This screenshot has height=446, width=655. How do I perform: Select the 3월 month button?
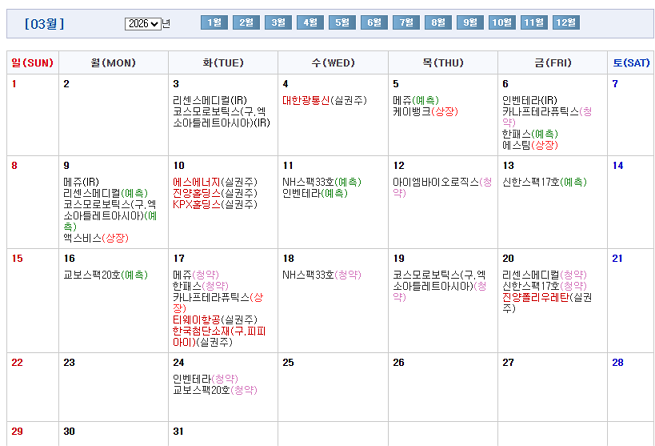(x=278, y=23)
